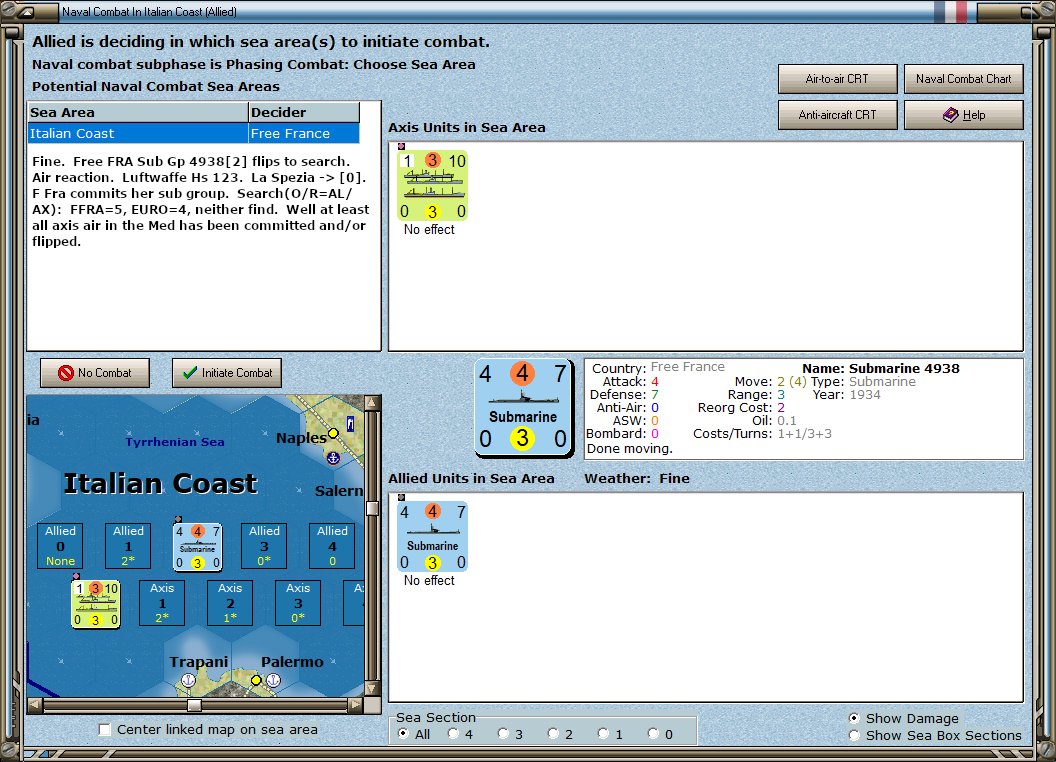Click the Naples port anchor icon on the map
This screenshot has width=1056, height=762.
pyautogui.click(x=333, y=458)
